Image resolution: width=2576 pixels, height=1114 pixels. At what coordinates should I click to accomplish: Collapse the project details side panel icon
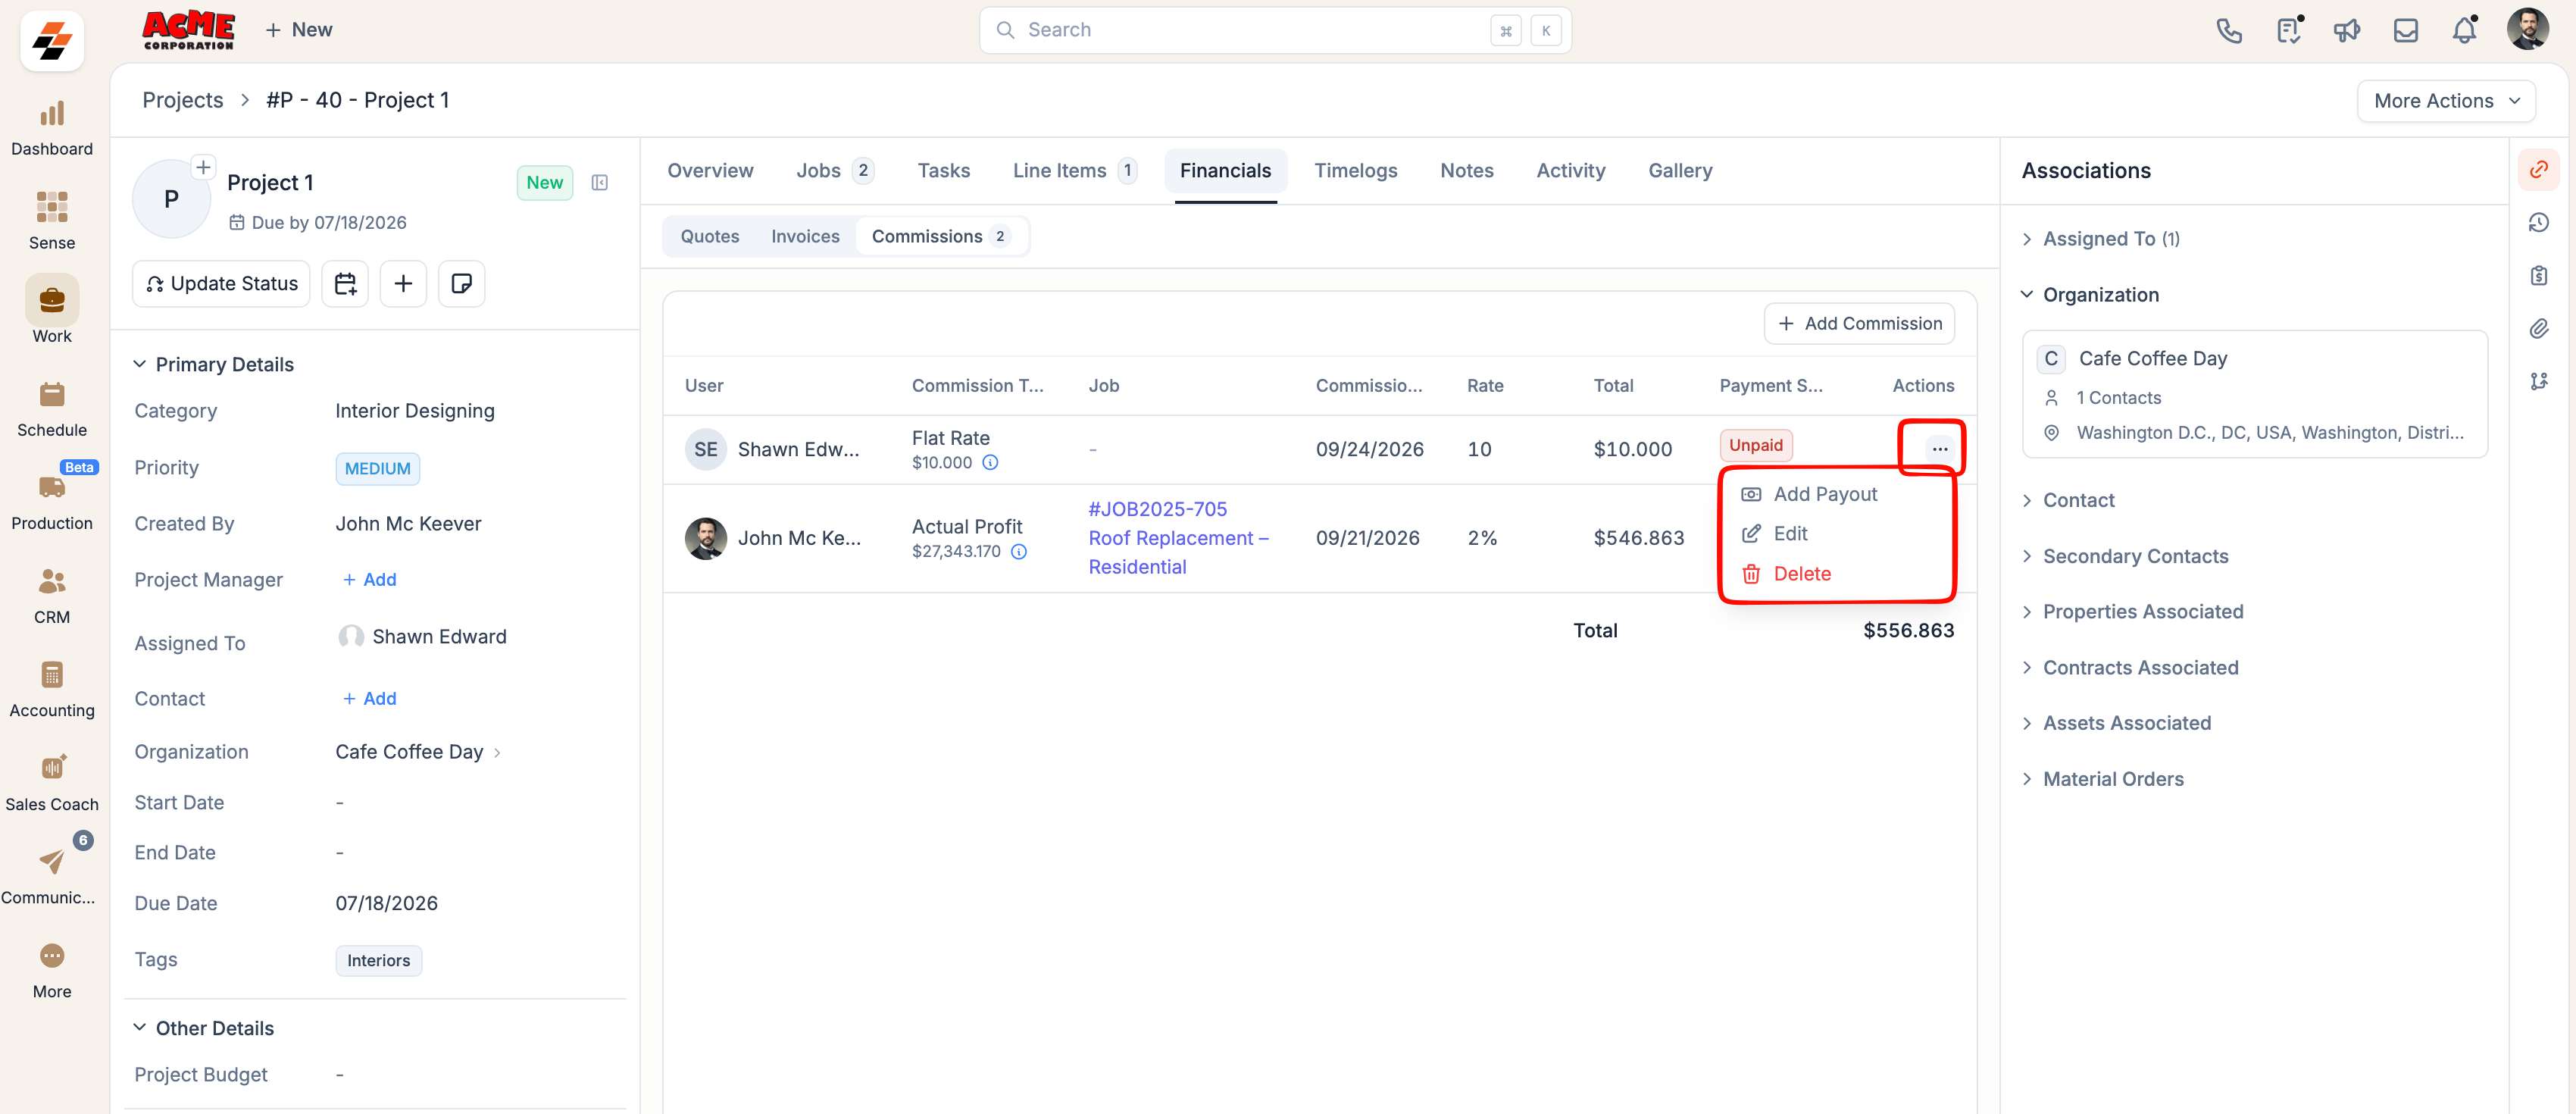point(600,182)
